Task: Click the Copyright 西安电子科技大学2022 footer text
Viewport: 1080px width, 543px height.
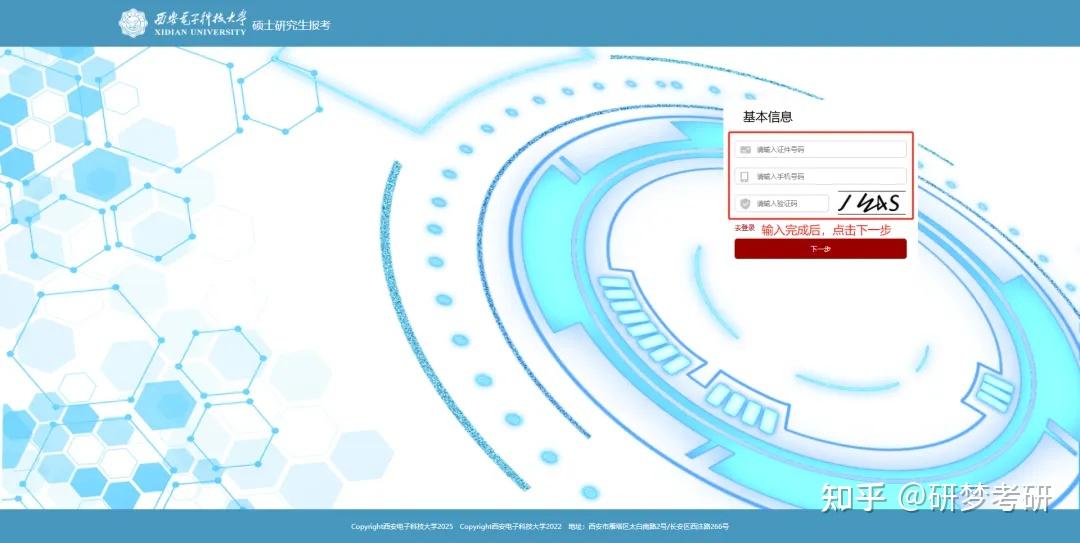Action: pyautogui.click(x=510, y=526)
